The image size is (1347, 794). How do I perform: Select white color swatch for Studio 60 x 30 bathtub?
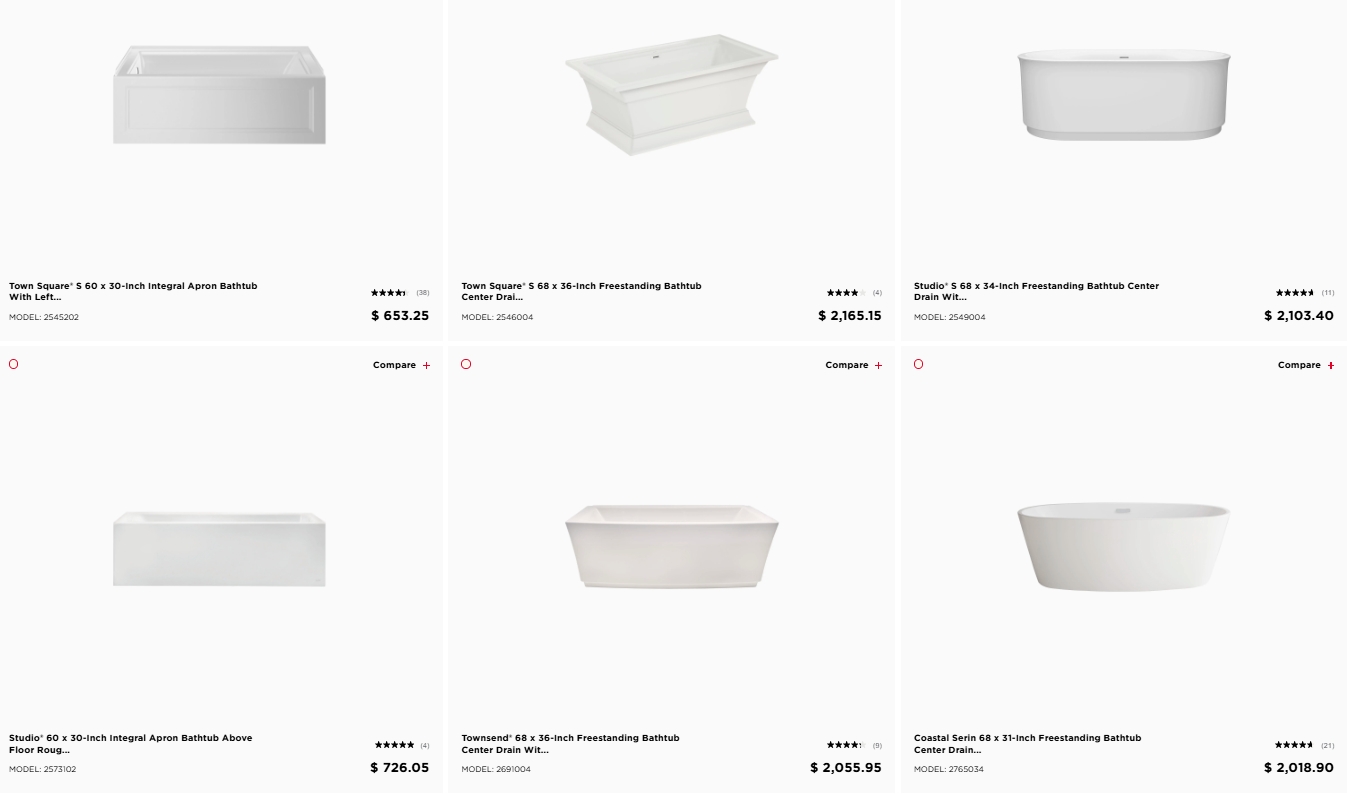[13, 364]
